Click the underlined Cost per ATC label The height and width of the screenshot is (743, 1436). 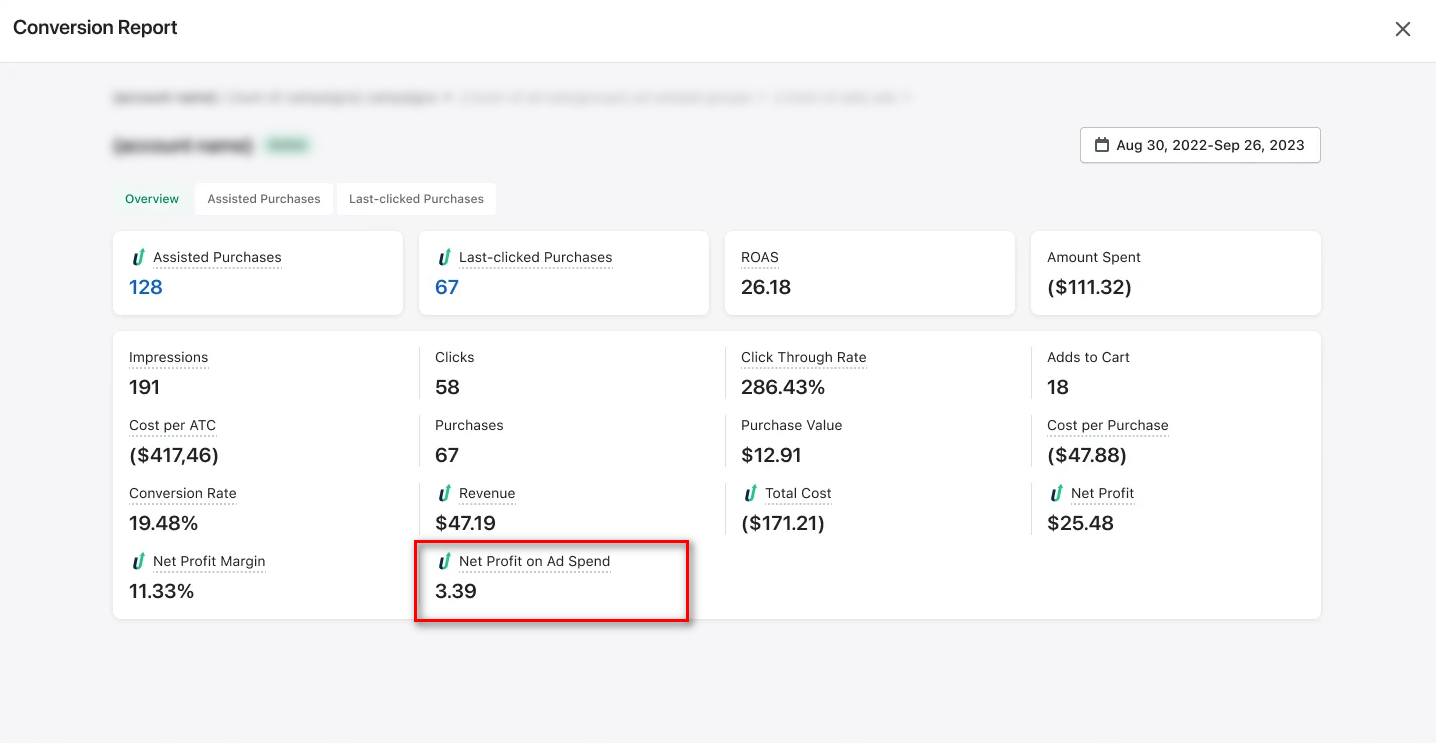pyautogui.click(x=172, y=425)
